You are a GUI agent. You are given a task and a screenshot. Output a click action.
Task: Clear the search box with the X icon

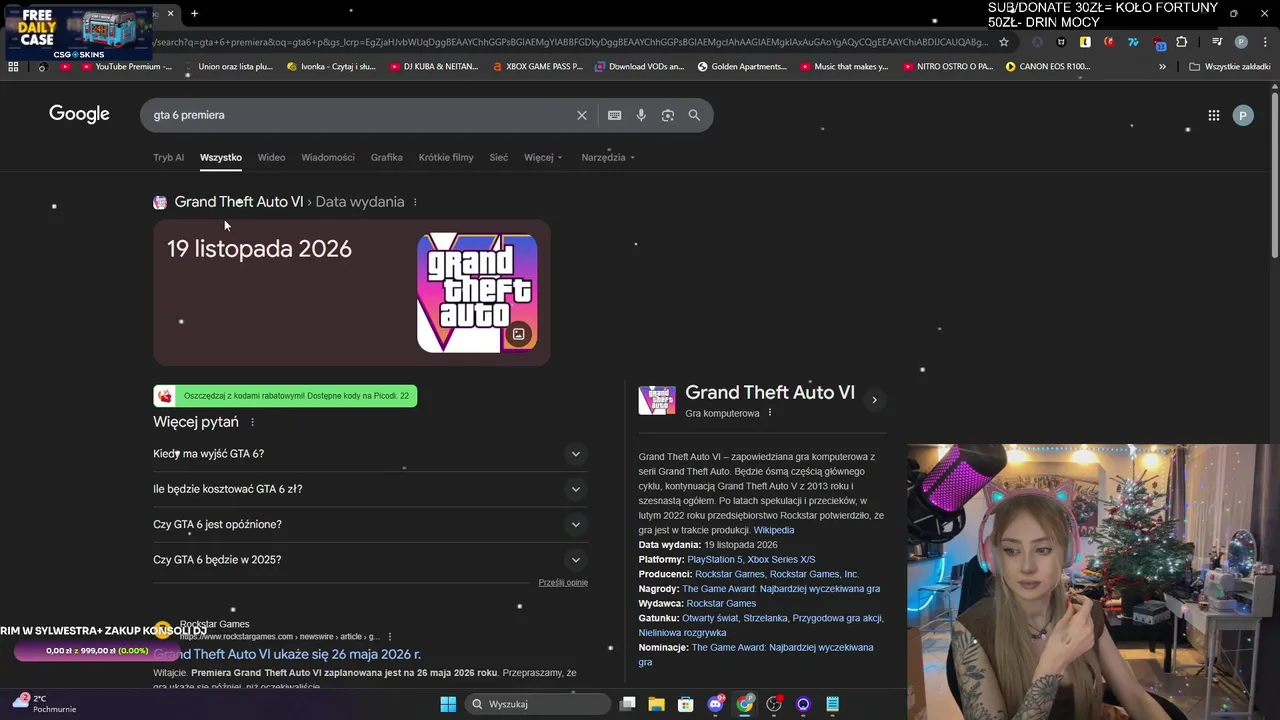(581, 115)
